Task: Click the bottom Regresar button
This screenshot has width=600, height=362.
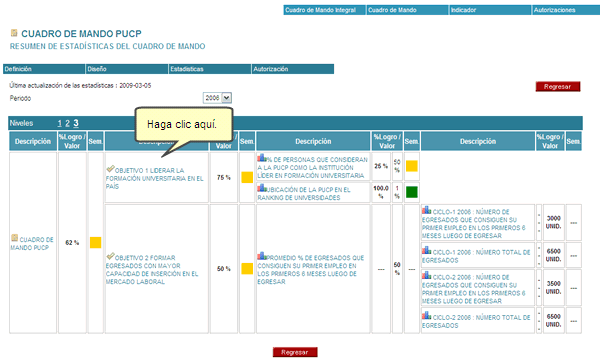Action: tap(295, 352)
